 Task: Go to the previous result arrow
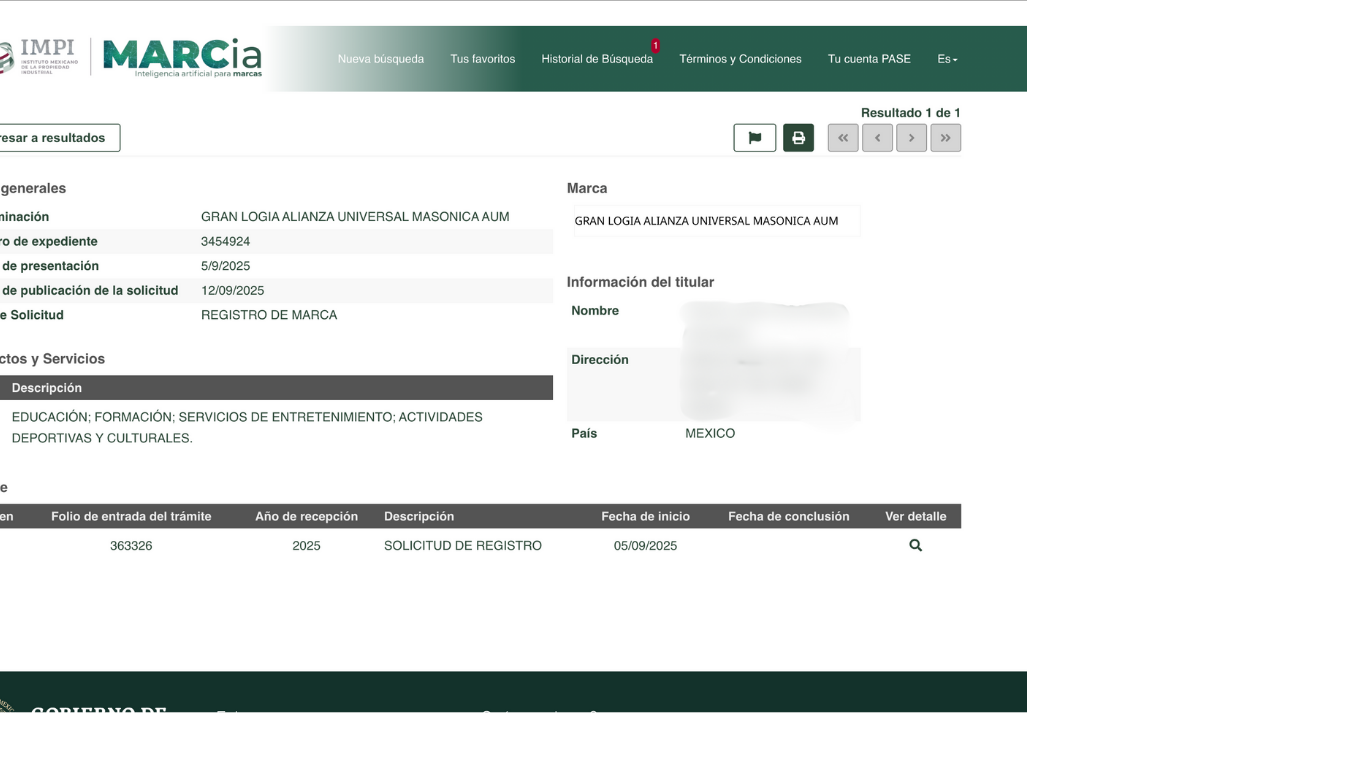click(x=877, y=138)
